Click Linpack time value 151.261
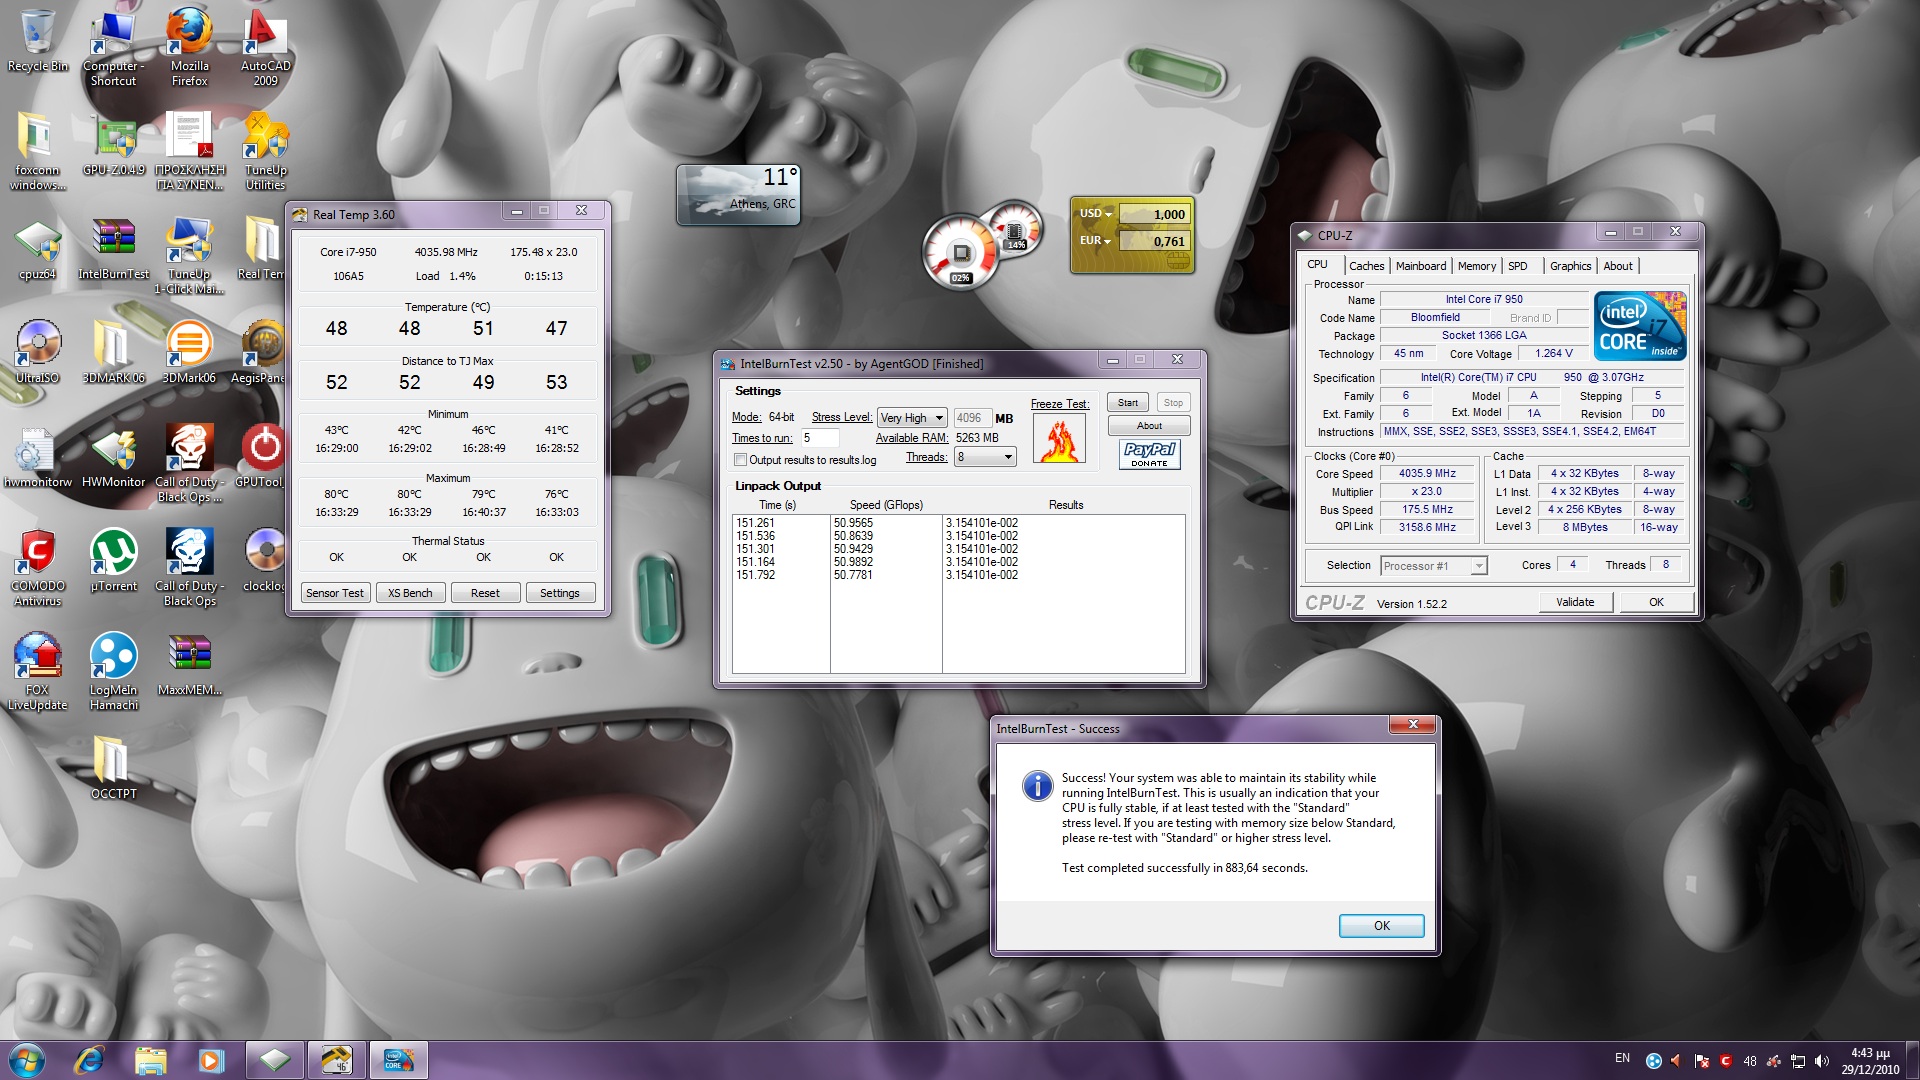Viewport: 1920px width, 1080px height. 755,523
